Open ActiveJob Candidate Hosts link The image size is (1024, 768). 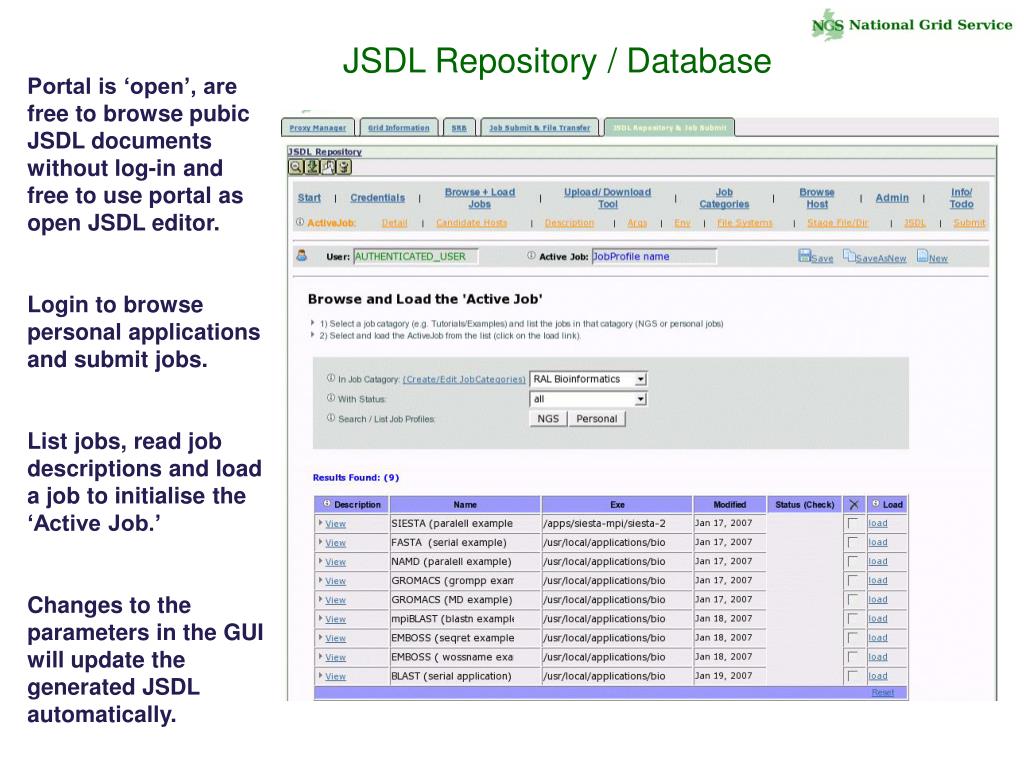tap(472, 223)
